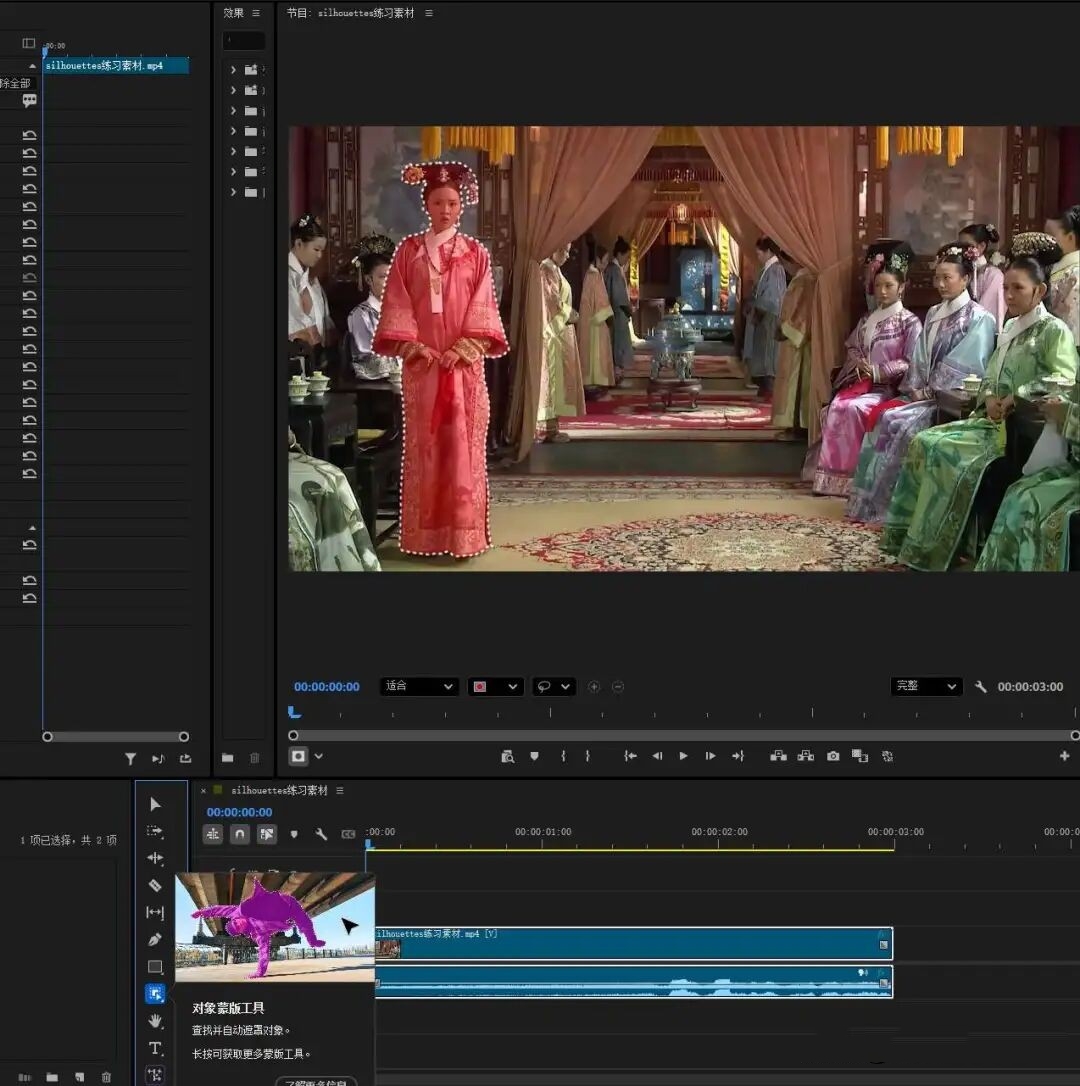1080x1086 pixels.
Task: Select the Pen tool
Action: 155,940
